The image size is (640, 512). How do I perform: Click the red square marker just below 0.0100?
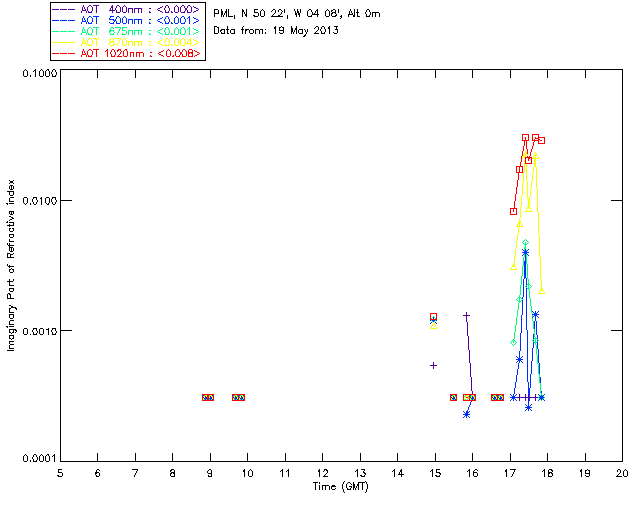click(x=513, y=211)
